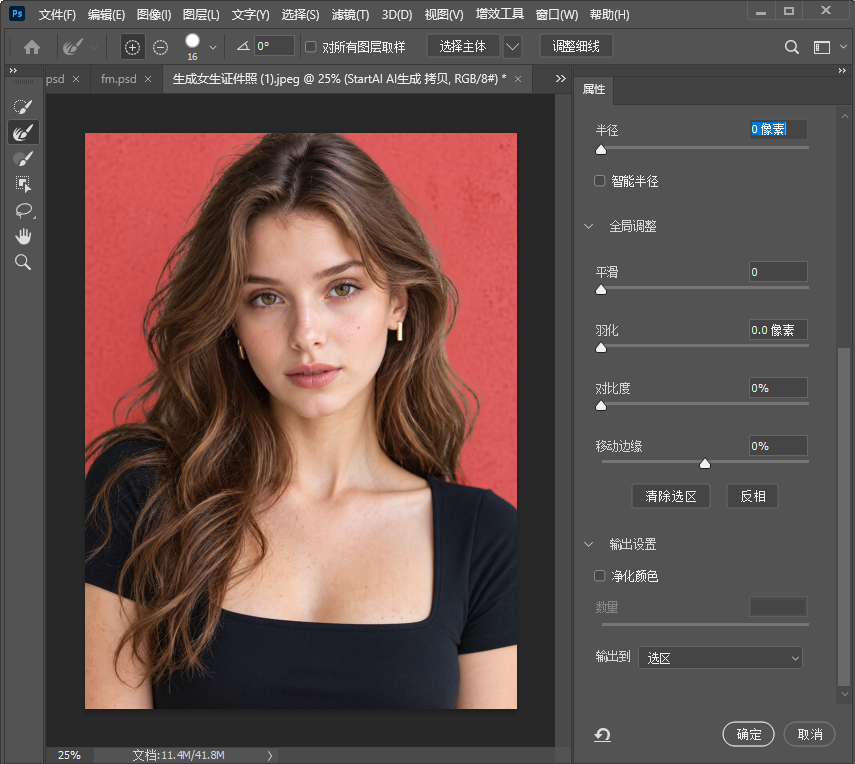Enable the 净化颜色 checkbox
The height and width of the screenshot is (764, 855).
coord(600,576)
